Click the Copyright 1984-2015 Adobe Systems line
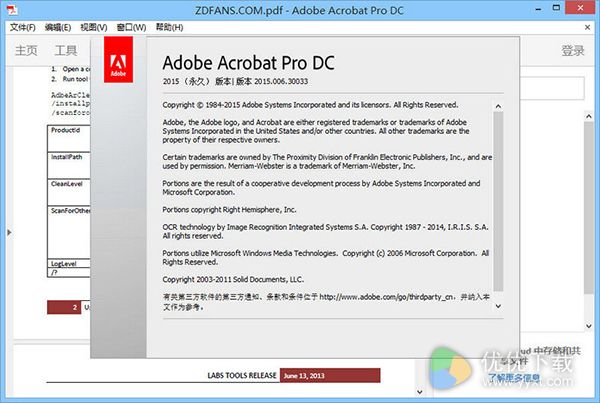Image resolution: width=600 pixels, height=403 pixels. pos(310,105)
